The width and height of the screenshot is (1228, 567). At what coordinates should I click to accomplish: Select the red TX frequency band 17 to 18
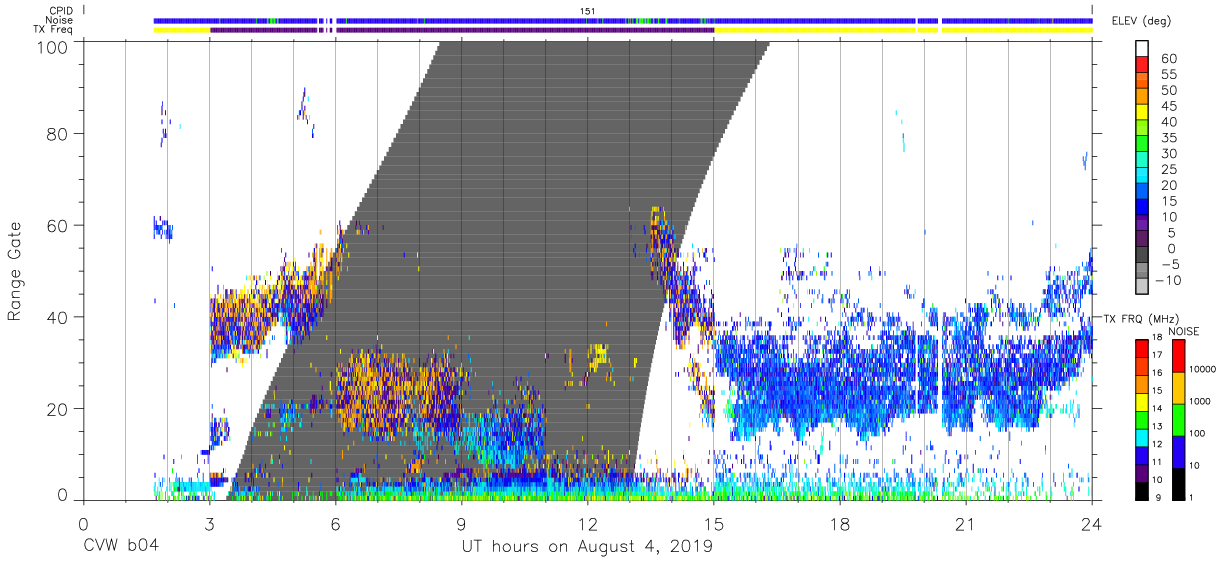point(1142,347)
